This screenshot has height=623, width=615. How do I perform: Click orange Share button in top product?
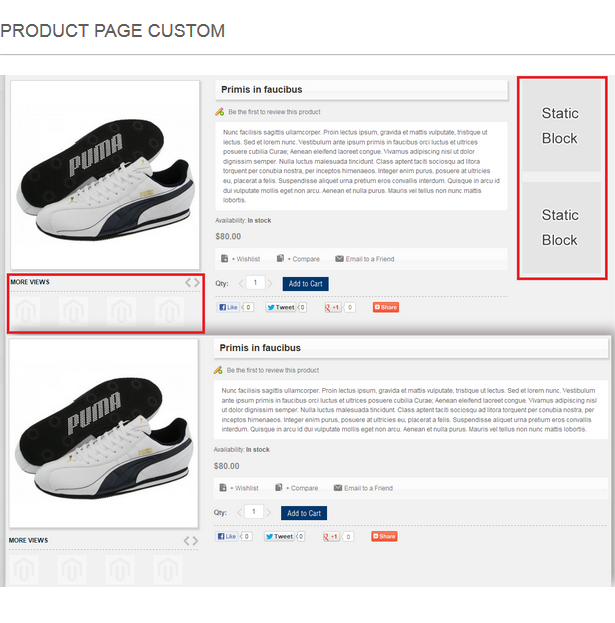click(386, 307)
